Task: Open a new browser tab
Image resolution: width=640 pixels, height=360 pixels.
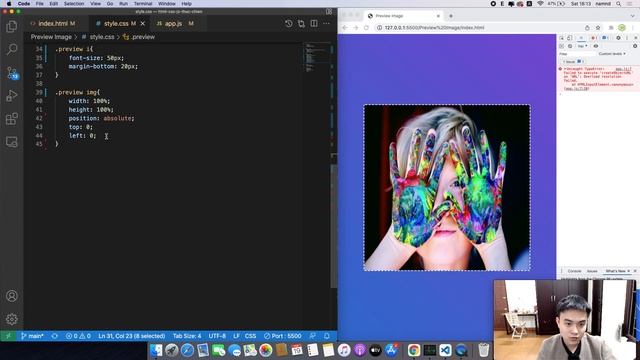Action: (x=451, y=16)
